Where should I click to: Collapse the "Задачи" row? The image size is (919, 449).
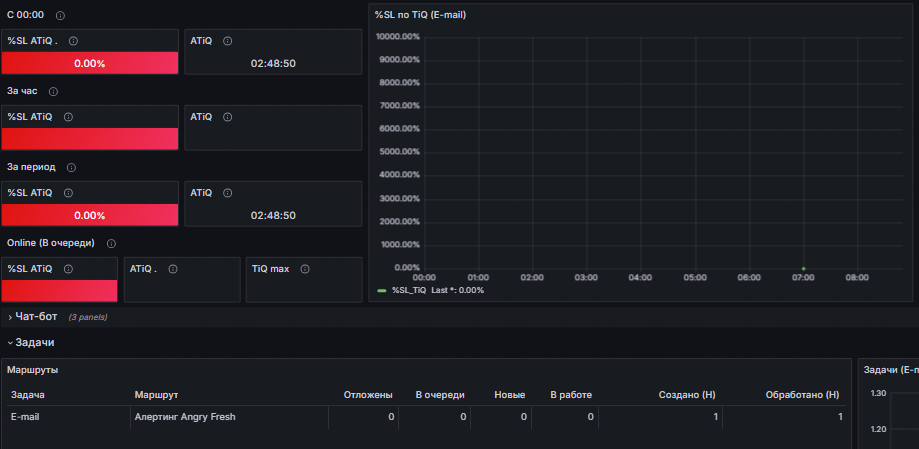click(35, 342)
